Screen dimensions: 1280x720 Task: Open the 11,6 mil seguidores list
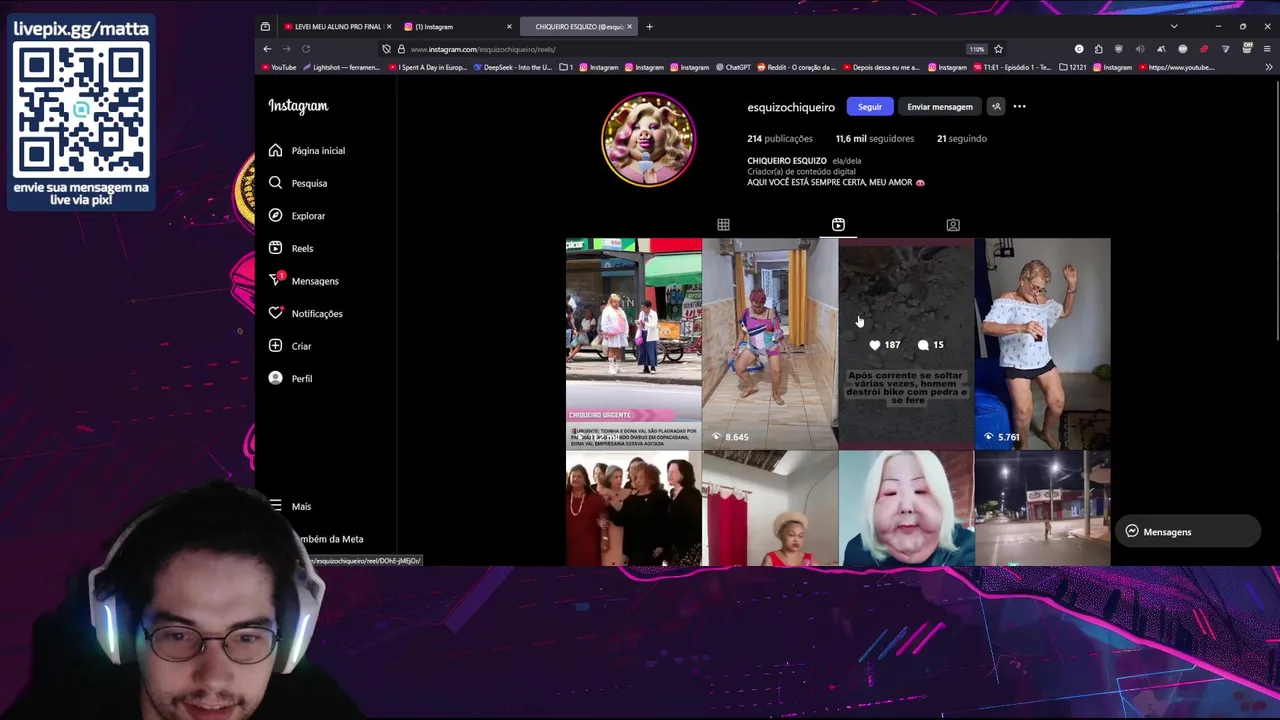(x=875, y=139)
